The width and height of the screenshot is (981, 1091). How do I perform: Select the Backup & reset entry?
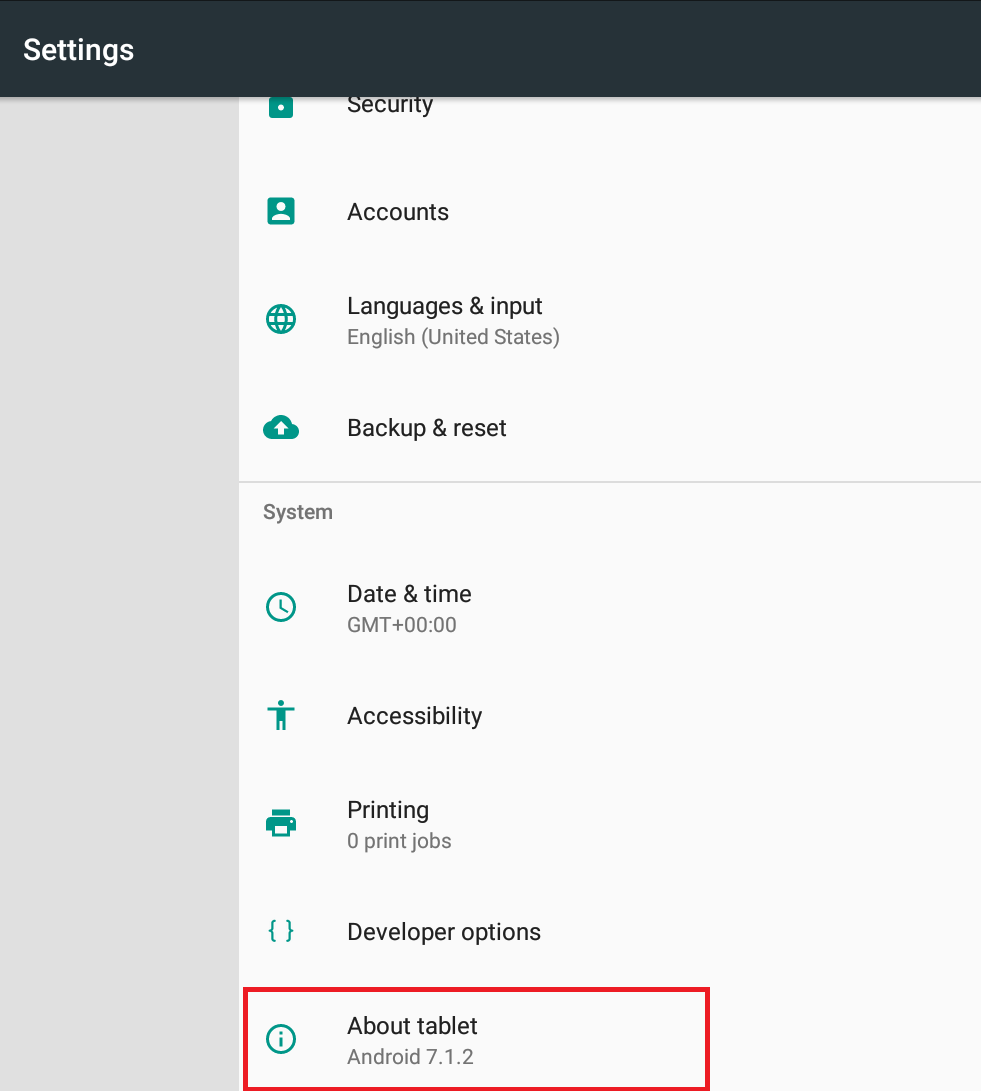427,428
